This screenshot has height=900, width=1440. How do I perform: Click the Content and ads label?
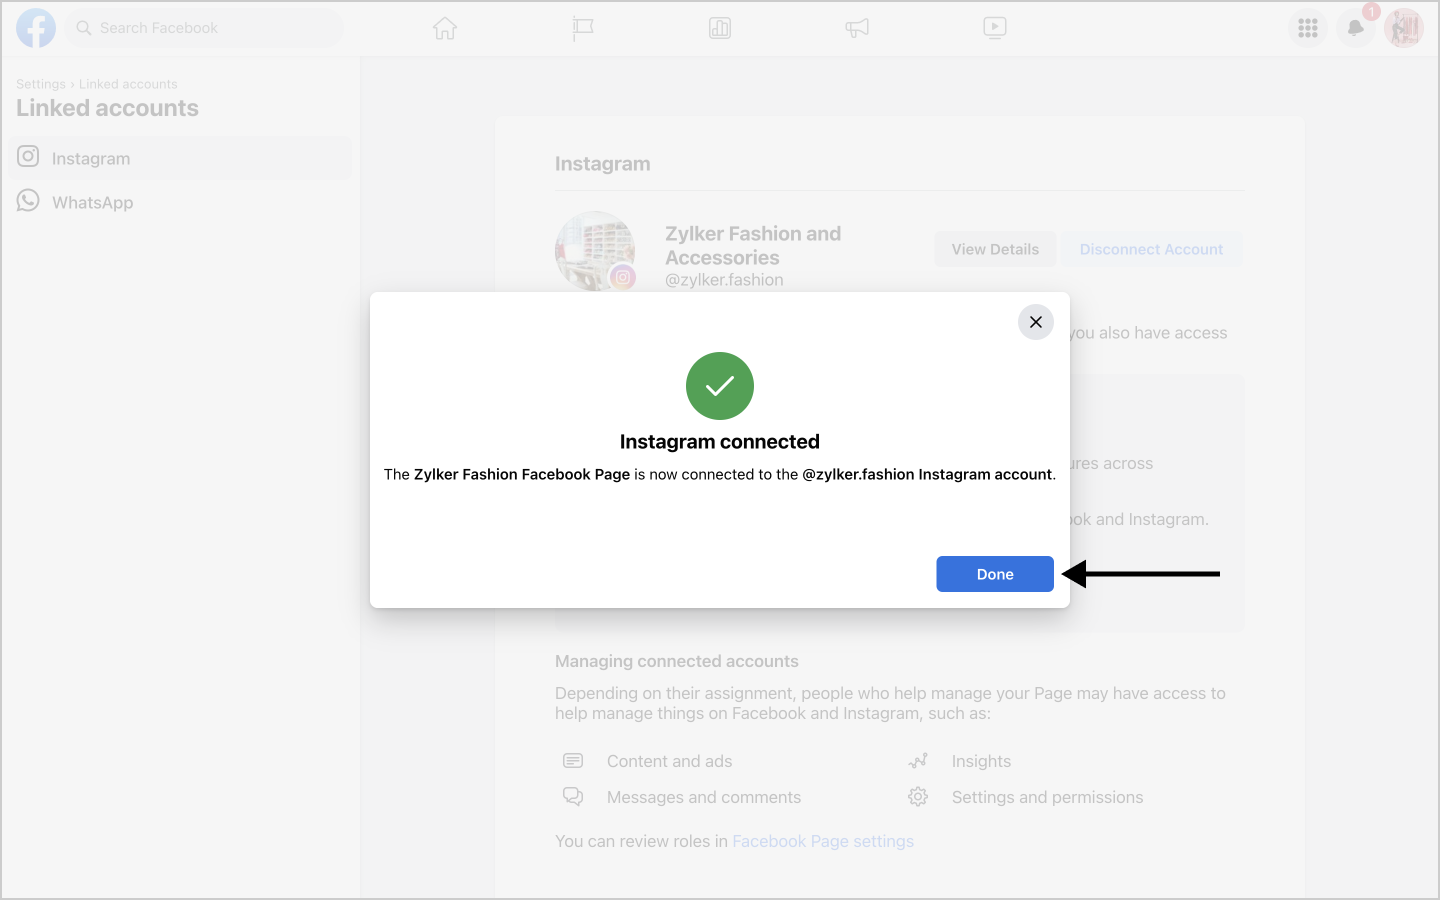click(669, 761)
